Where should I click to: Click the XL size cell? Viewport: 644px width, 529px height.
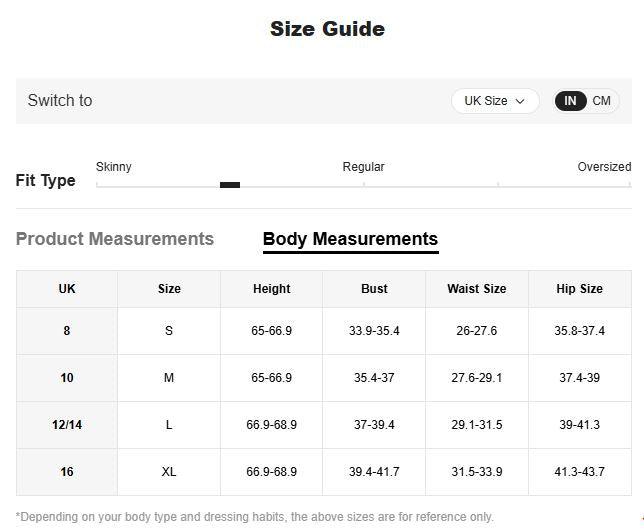169,472
